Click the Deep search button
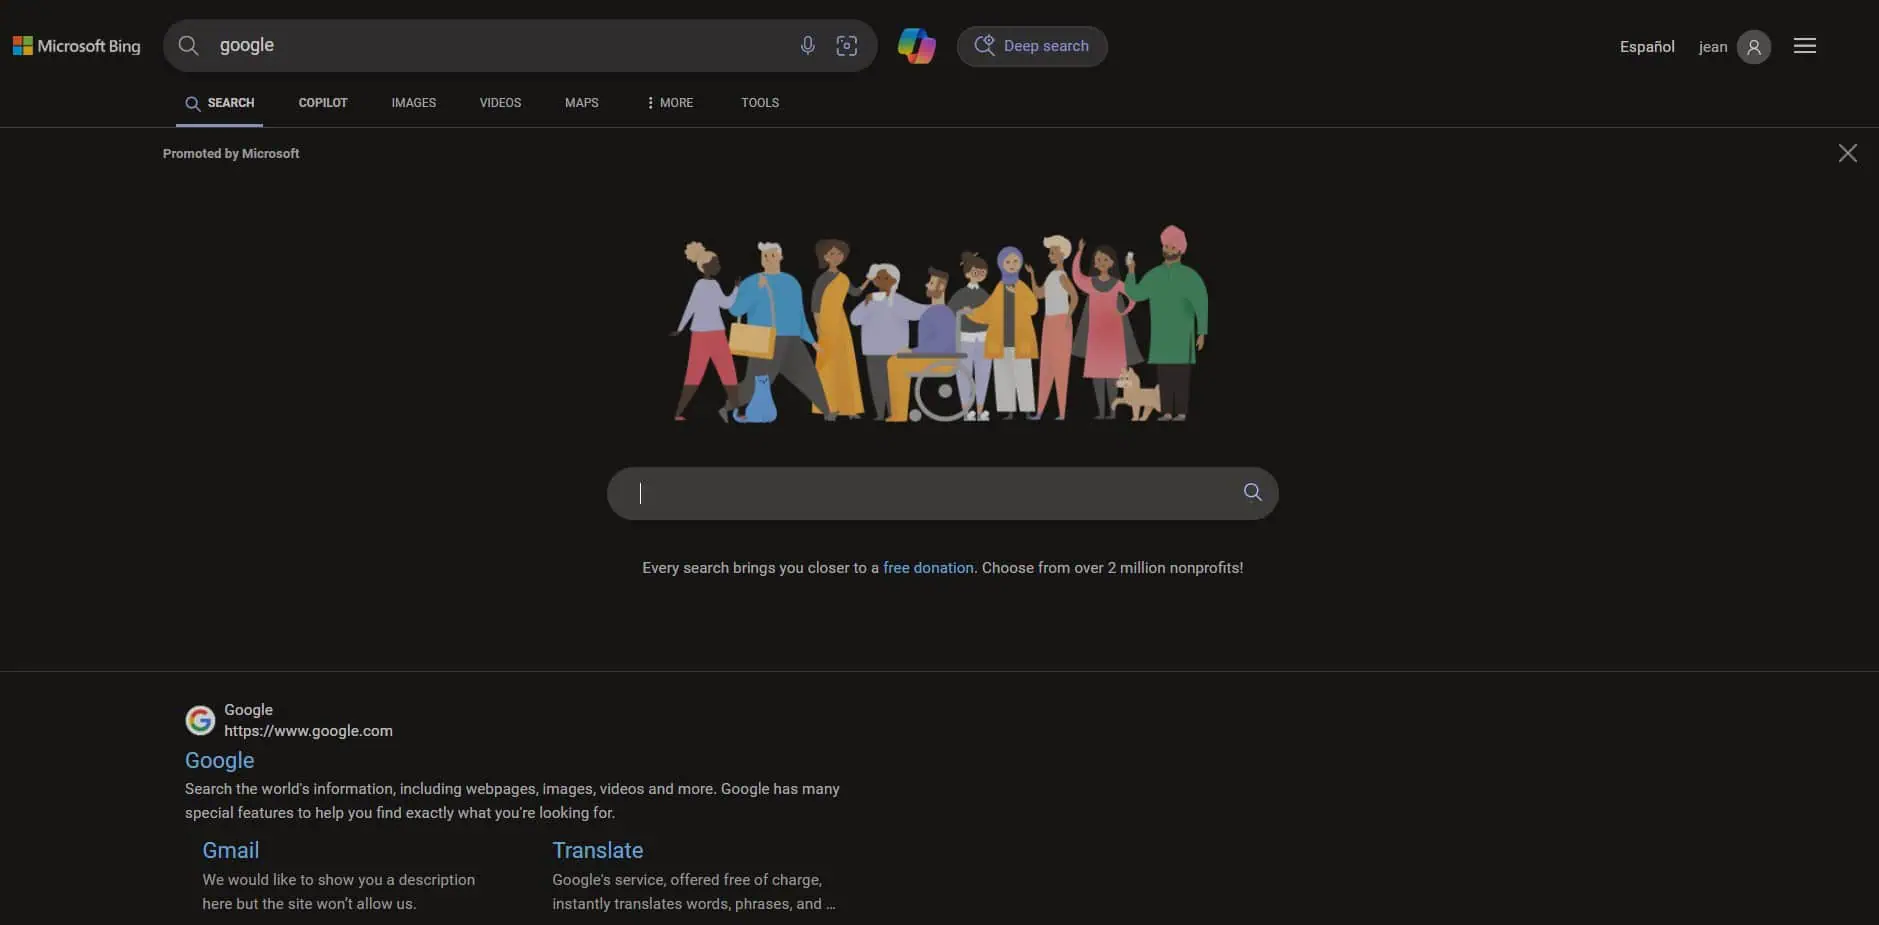The height and width of the screenshot is (925, 1879). tap(1032, 46)
